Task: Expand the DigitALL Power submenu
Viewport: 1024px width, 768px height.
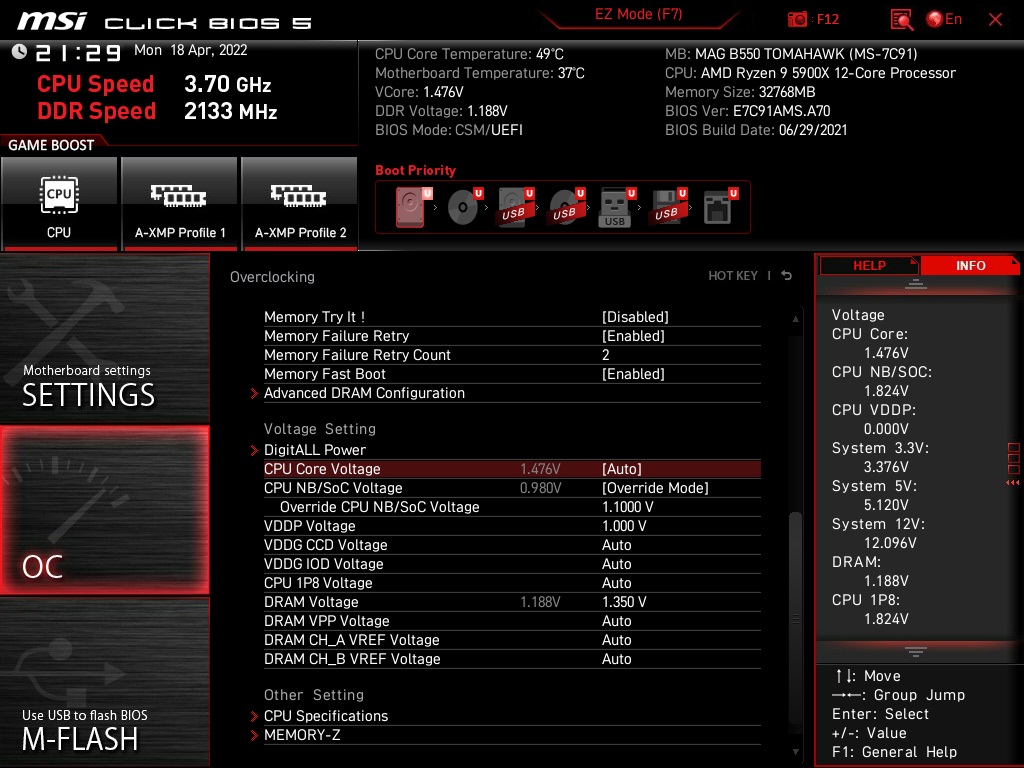Action: (313, 449)
